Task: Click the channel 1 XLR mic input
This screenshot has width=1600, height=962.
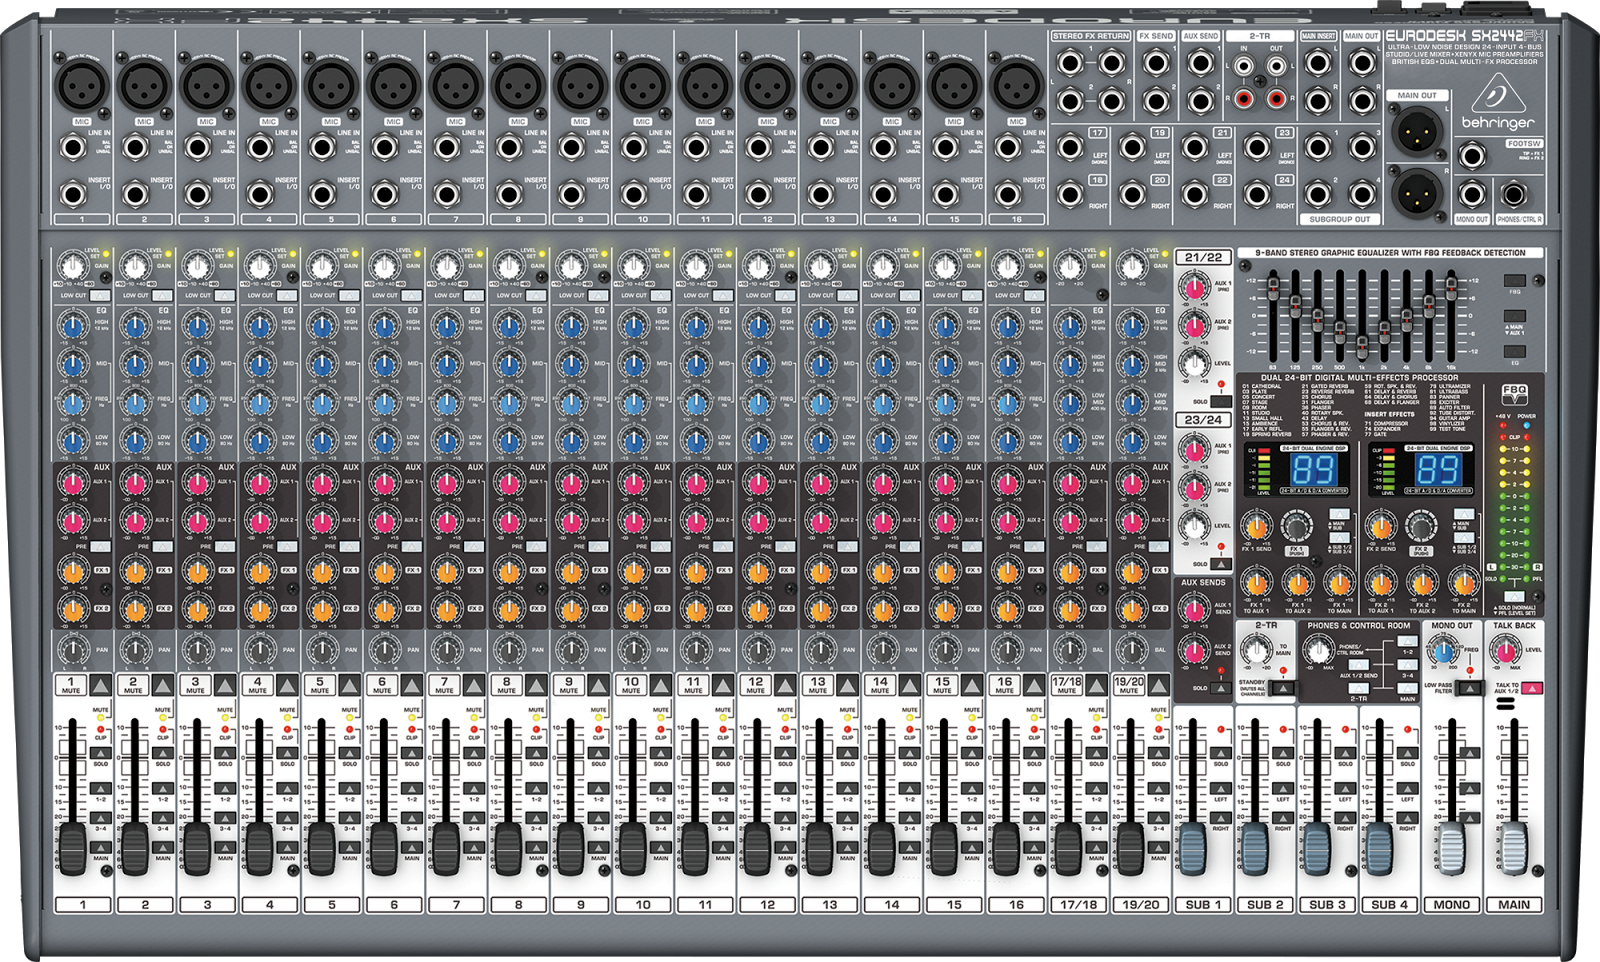Action: coord(81,86)
